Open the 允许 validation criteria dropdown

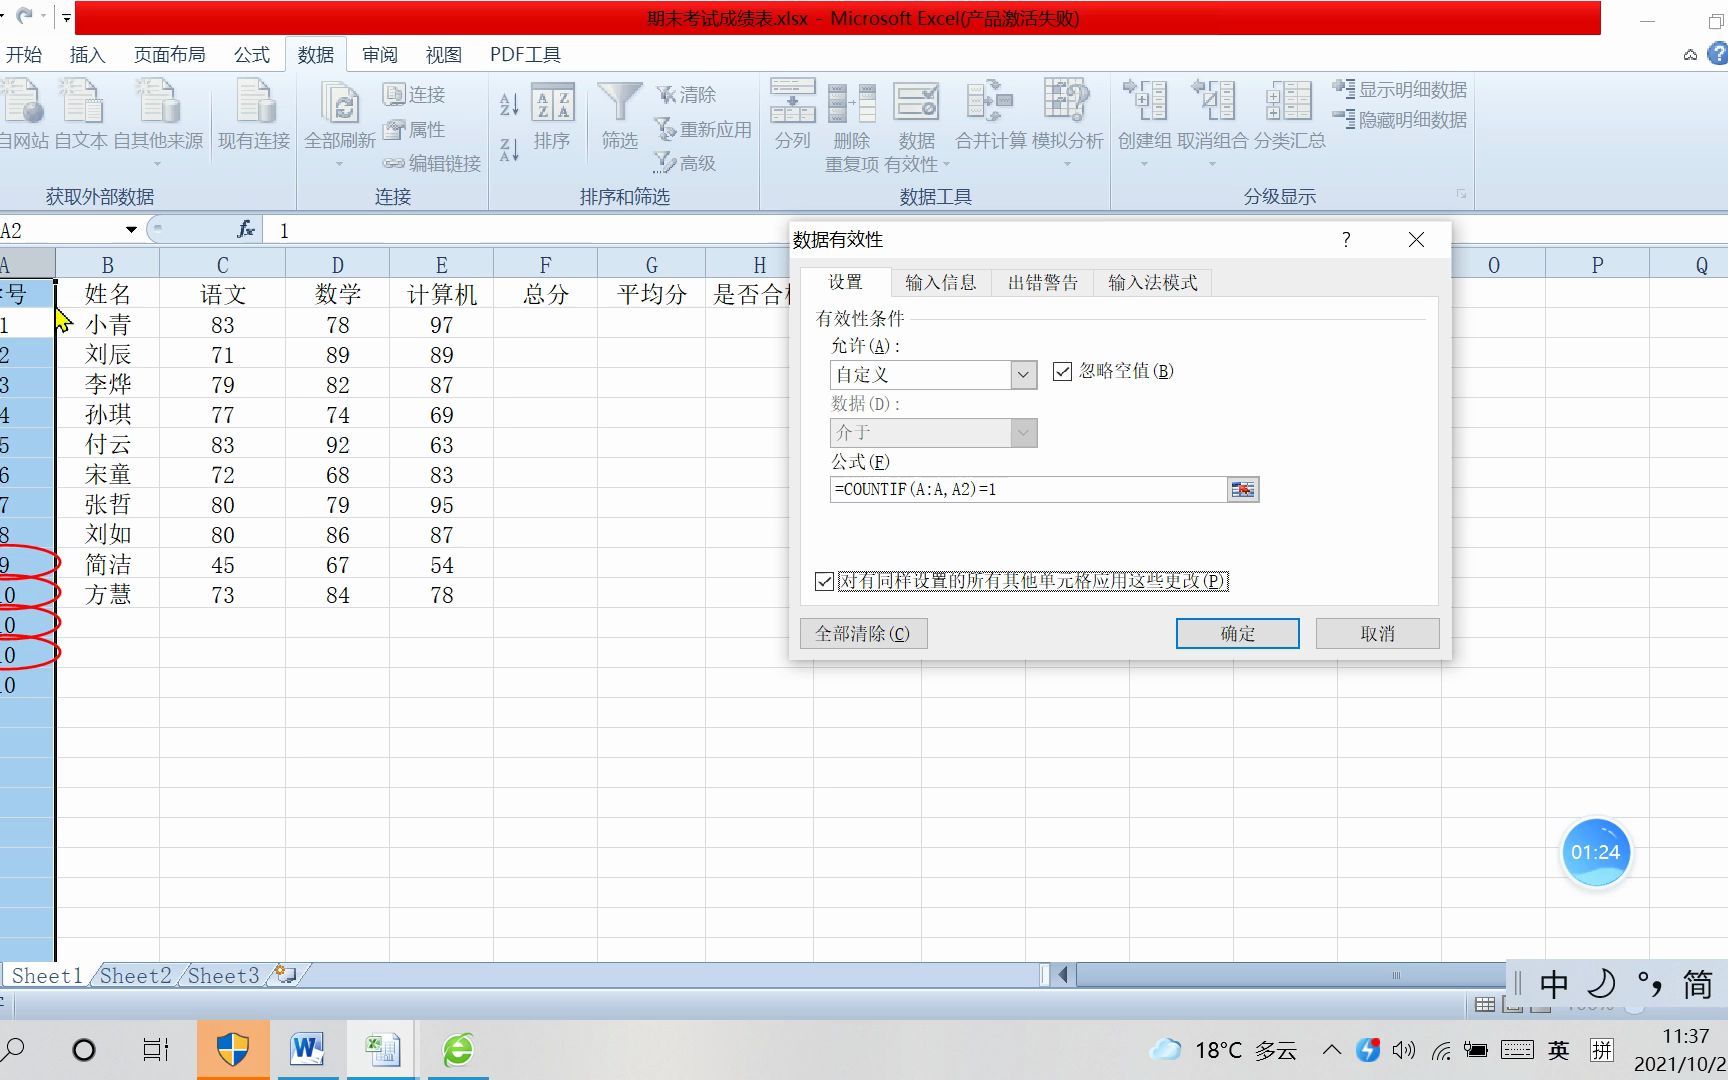click(1022, 374)
